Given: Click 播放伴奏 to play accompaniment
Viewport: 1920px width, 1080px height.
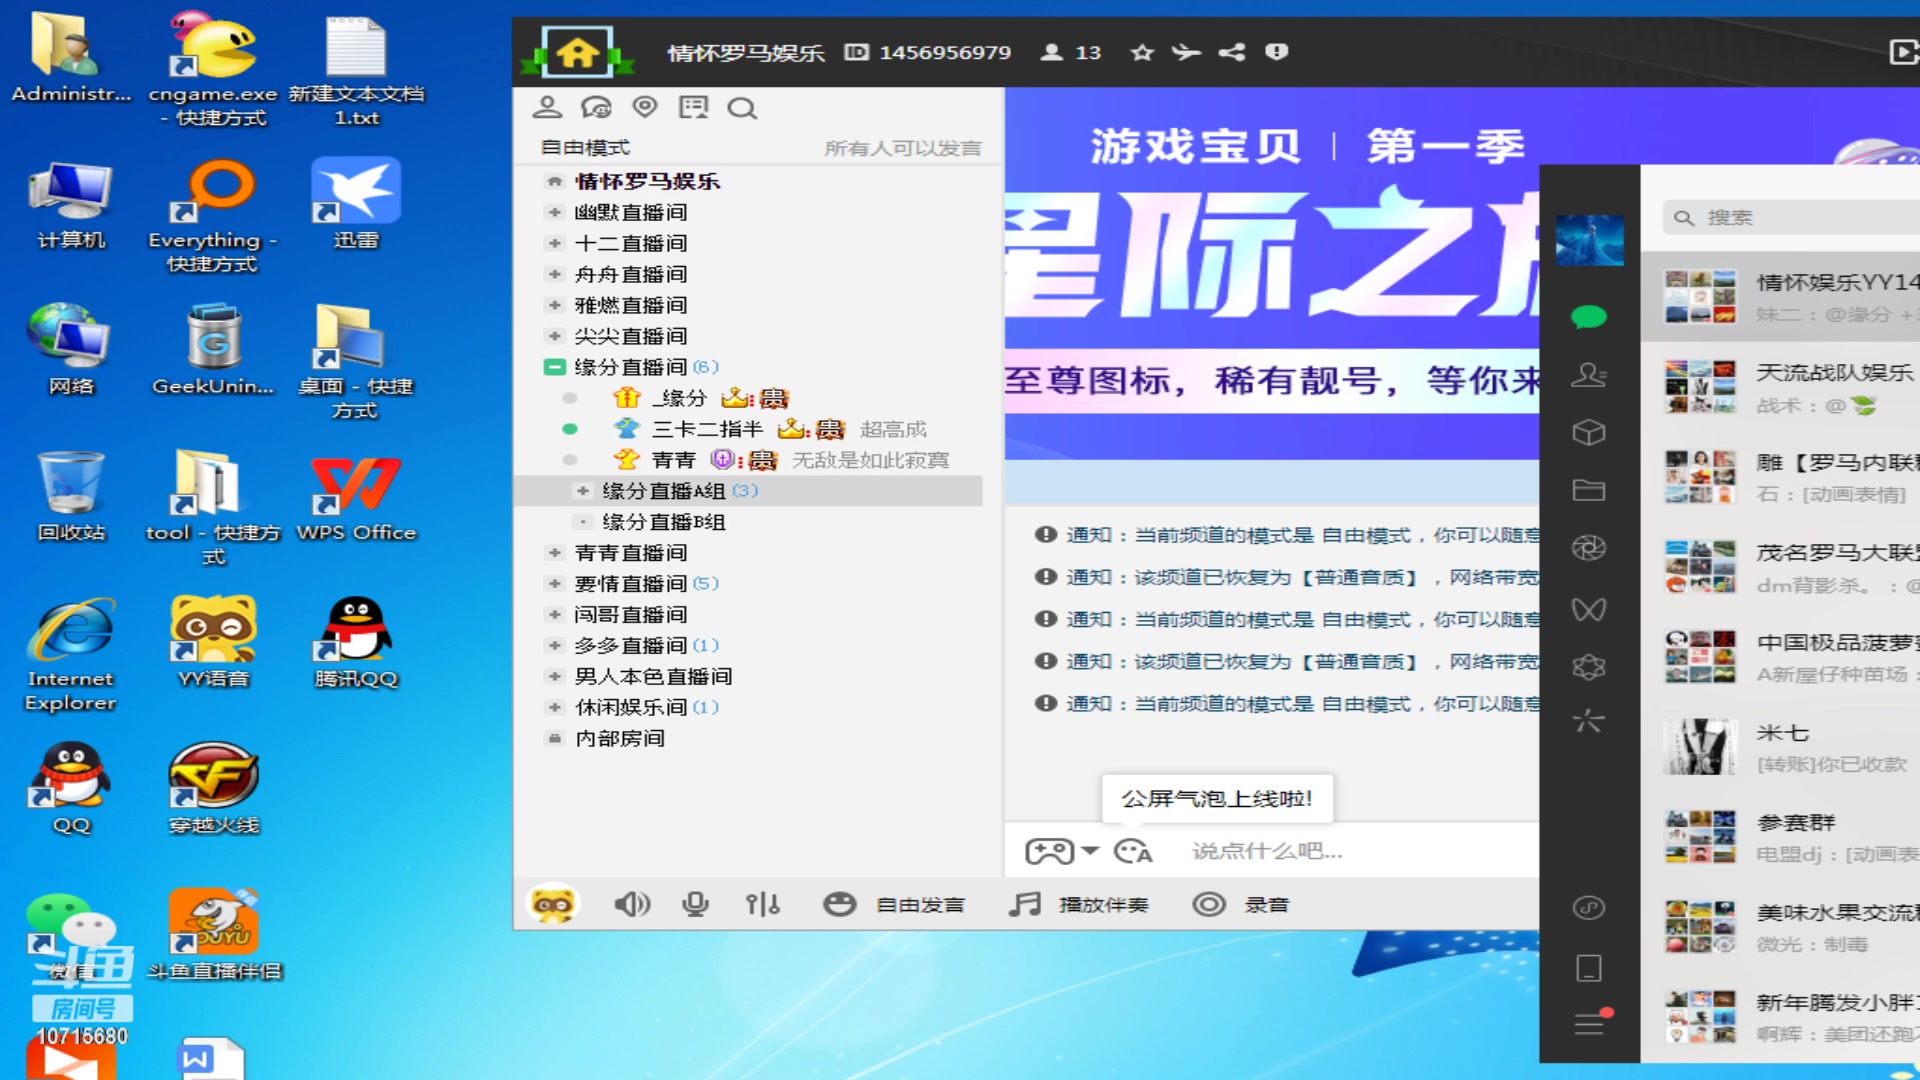Looking at the screenshot, I should [1080, 903].
